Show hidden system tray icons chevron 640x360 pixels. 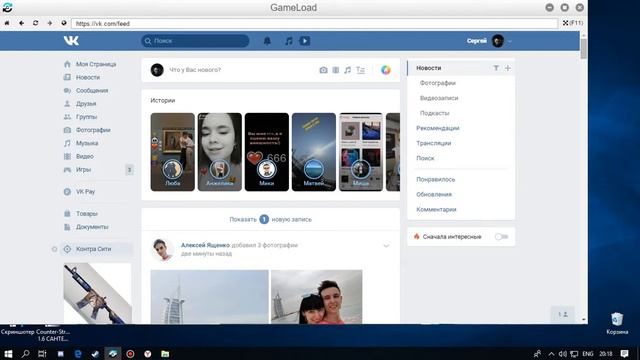pyautogui.click(x=551, y=353)
